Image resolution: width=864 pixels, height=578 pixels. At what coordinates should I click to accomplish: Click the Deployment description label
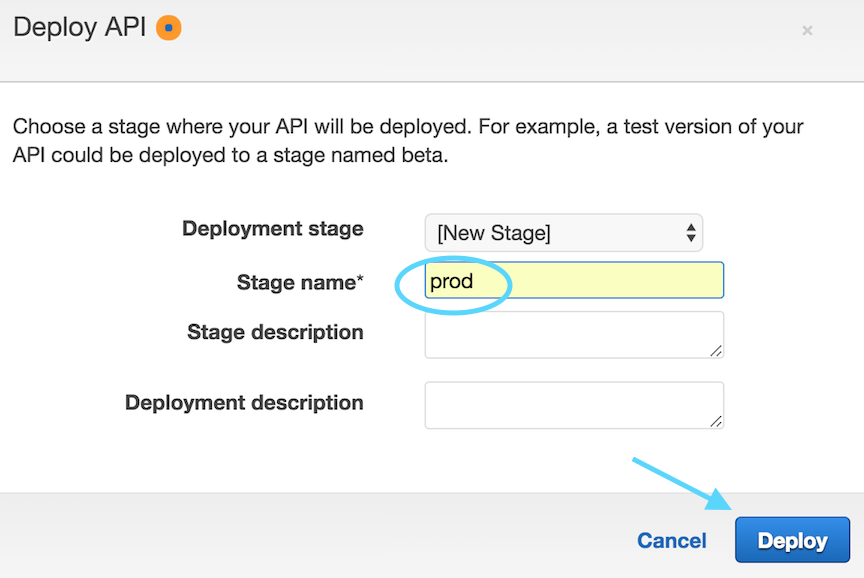click(x=244, y=403)
